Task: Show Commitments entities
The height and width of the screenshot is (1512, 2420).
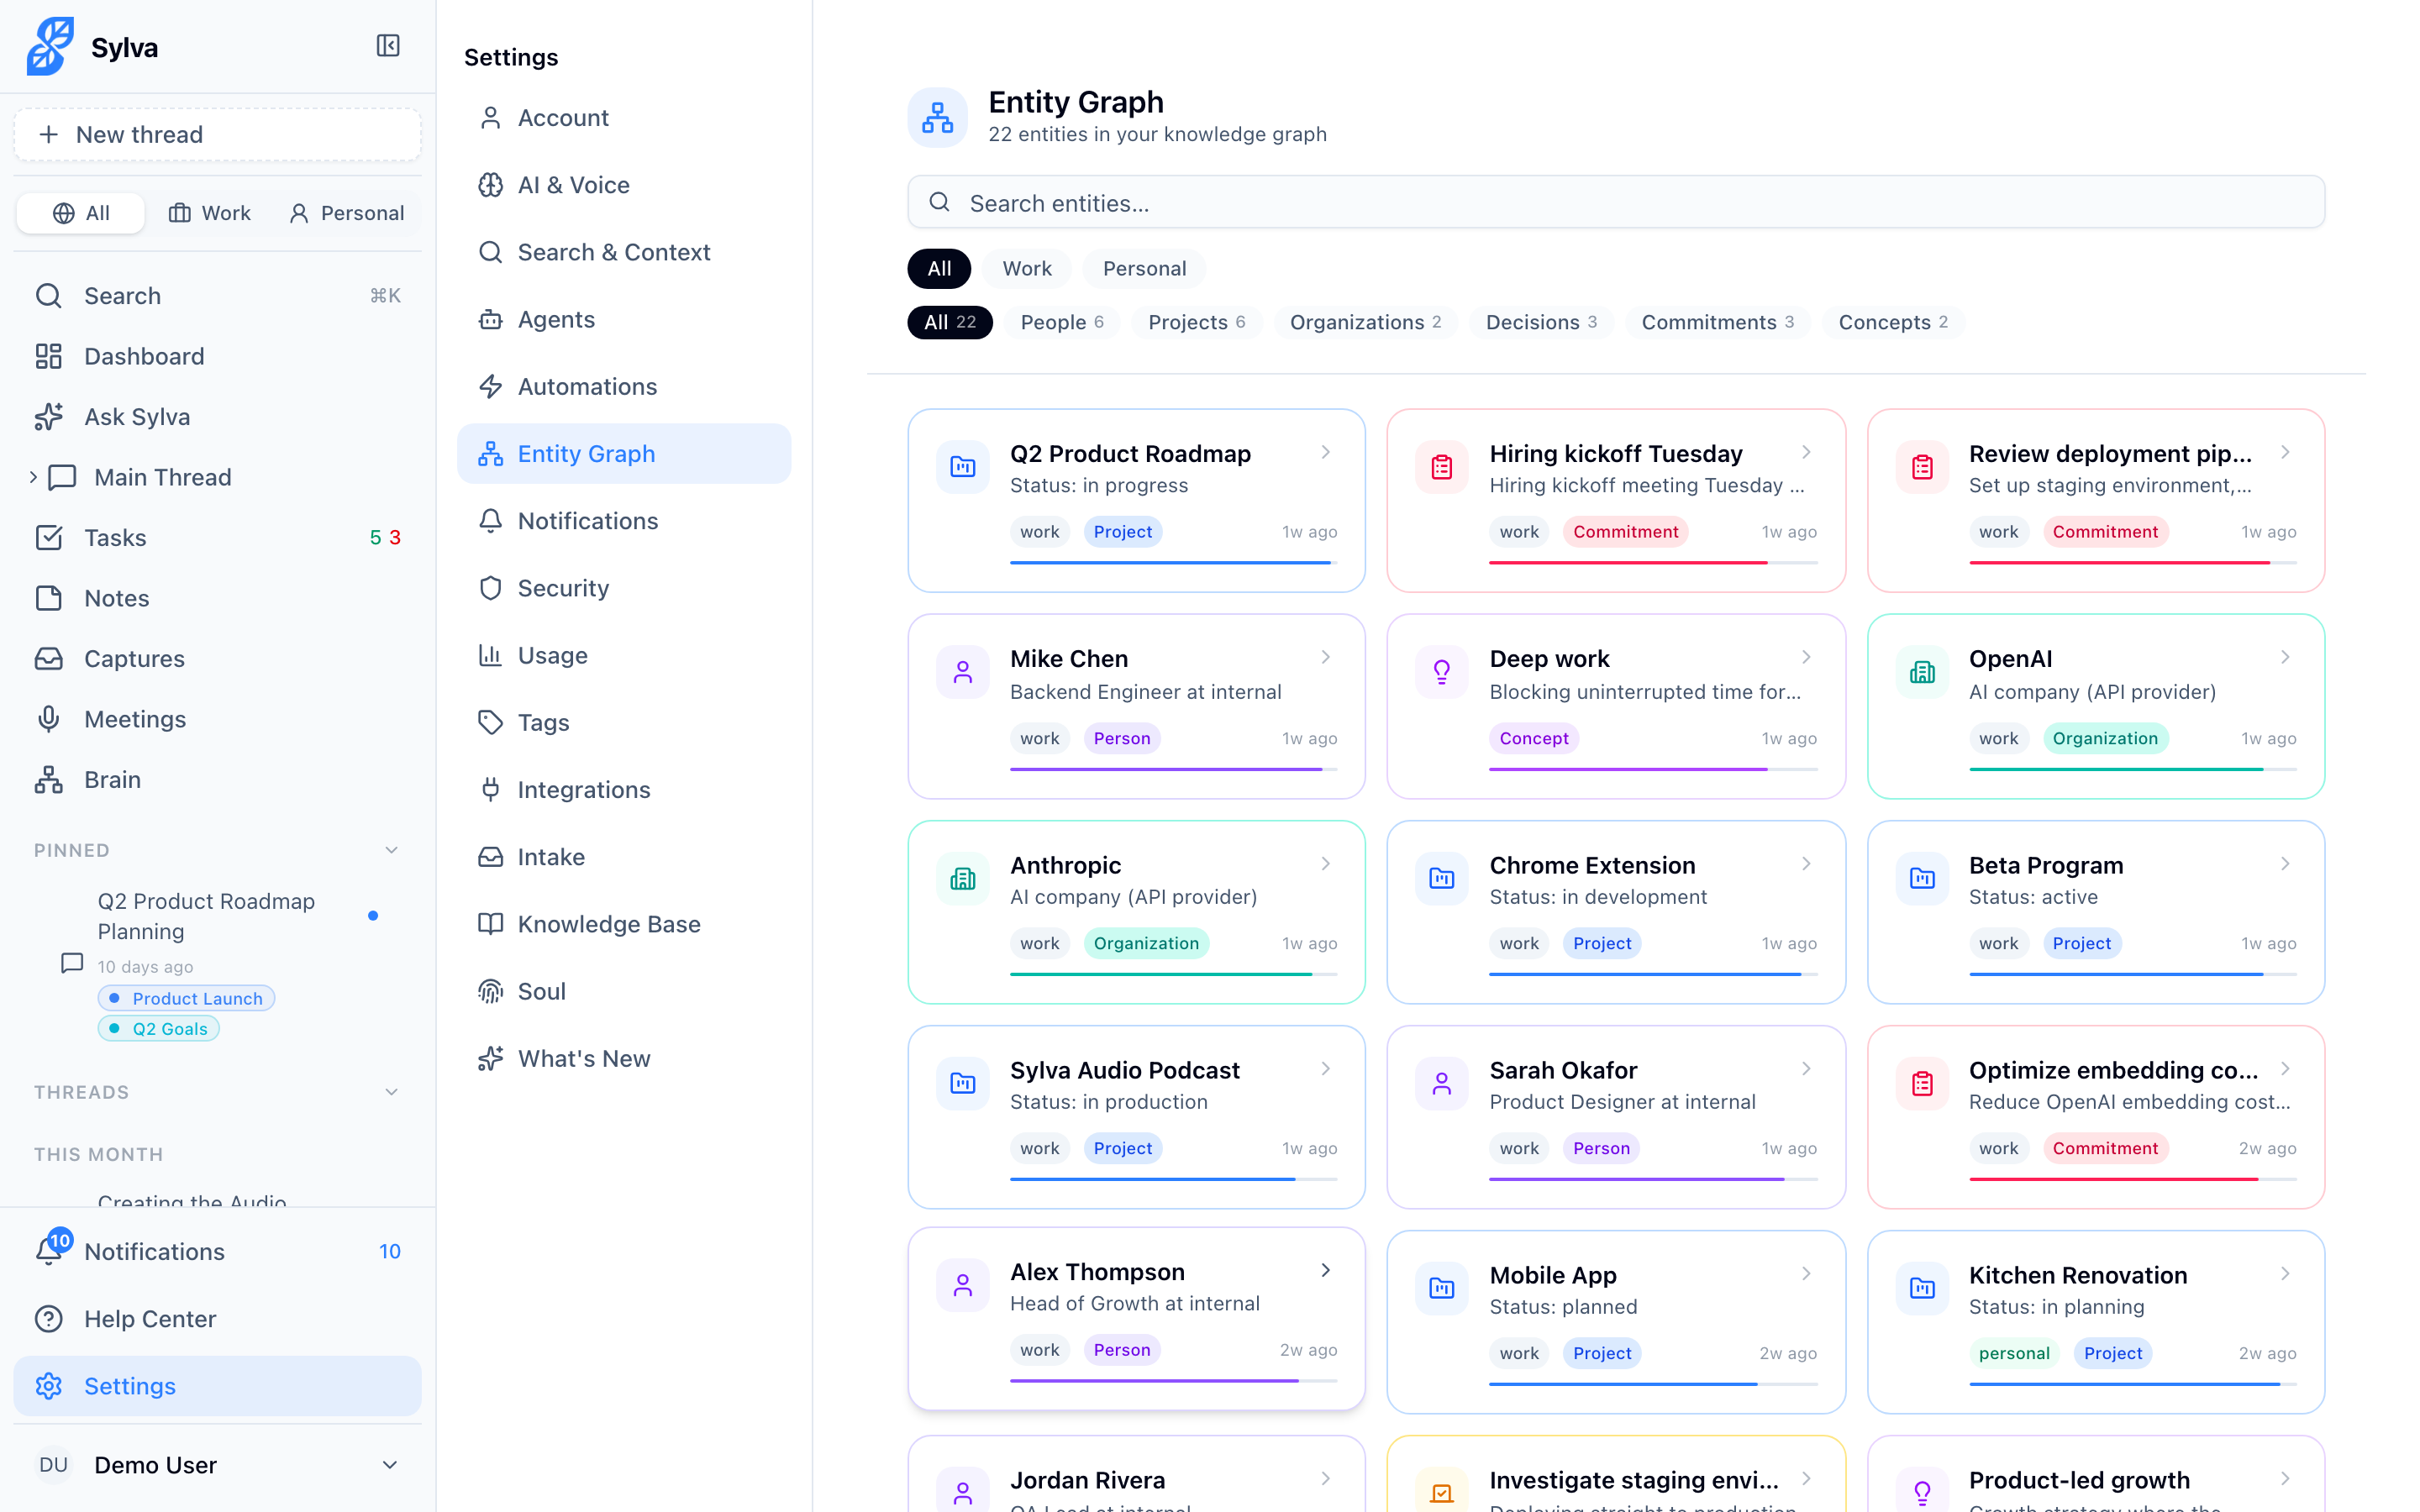Action: point(1717,322)
